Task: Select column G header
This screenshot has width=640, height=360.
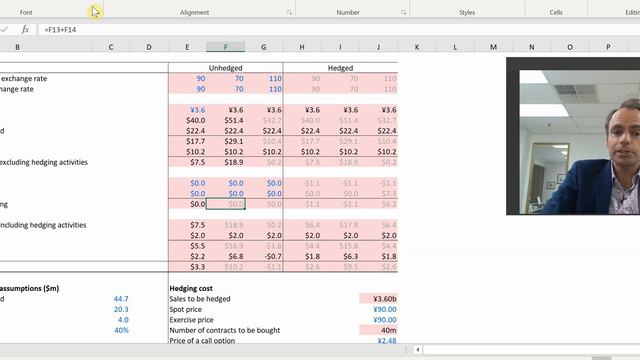Action: point(264,47)
